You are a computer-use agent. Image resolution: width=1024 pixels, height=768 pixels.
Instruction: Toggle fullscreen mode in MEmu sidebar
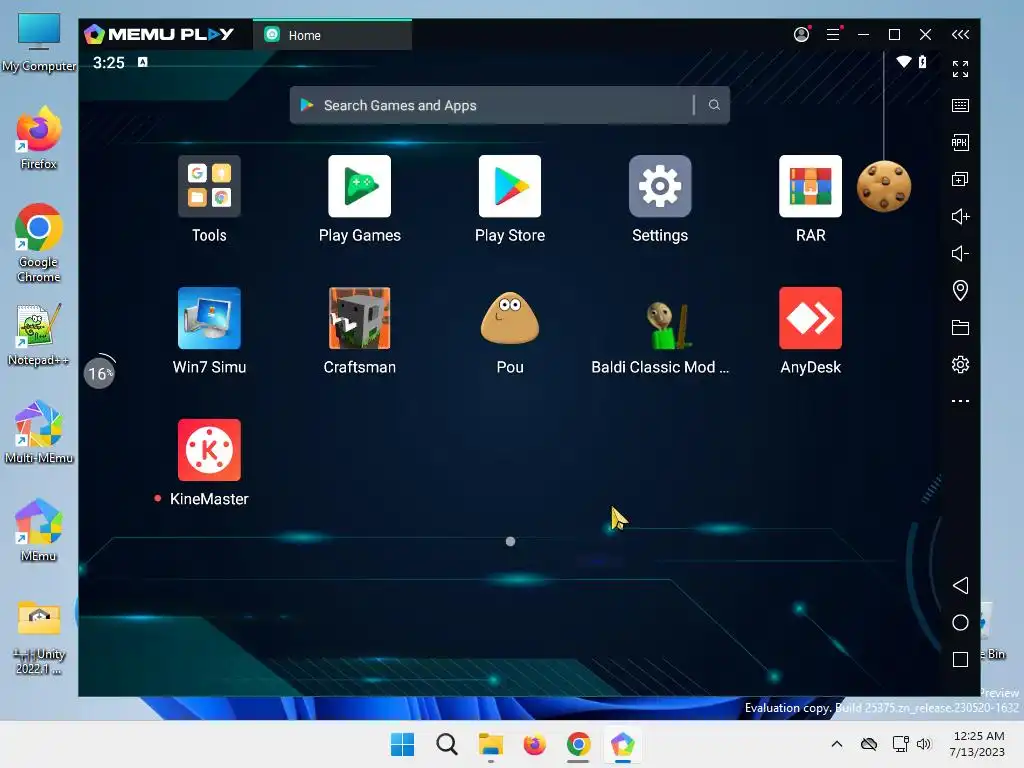point(960,69)
